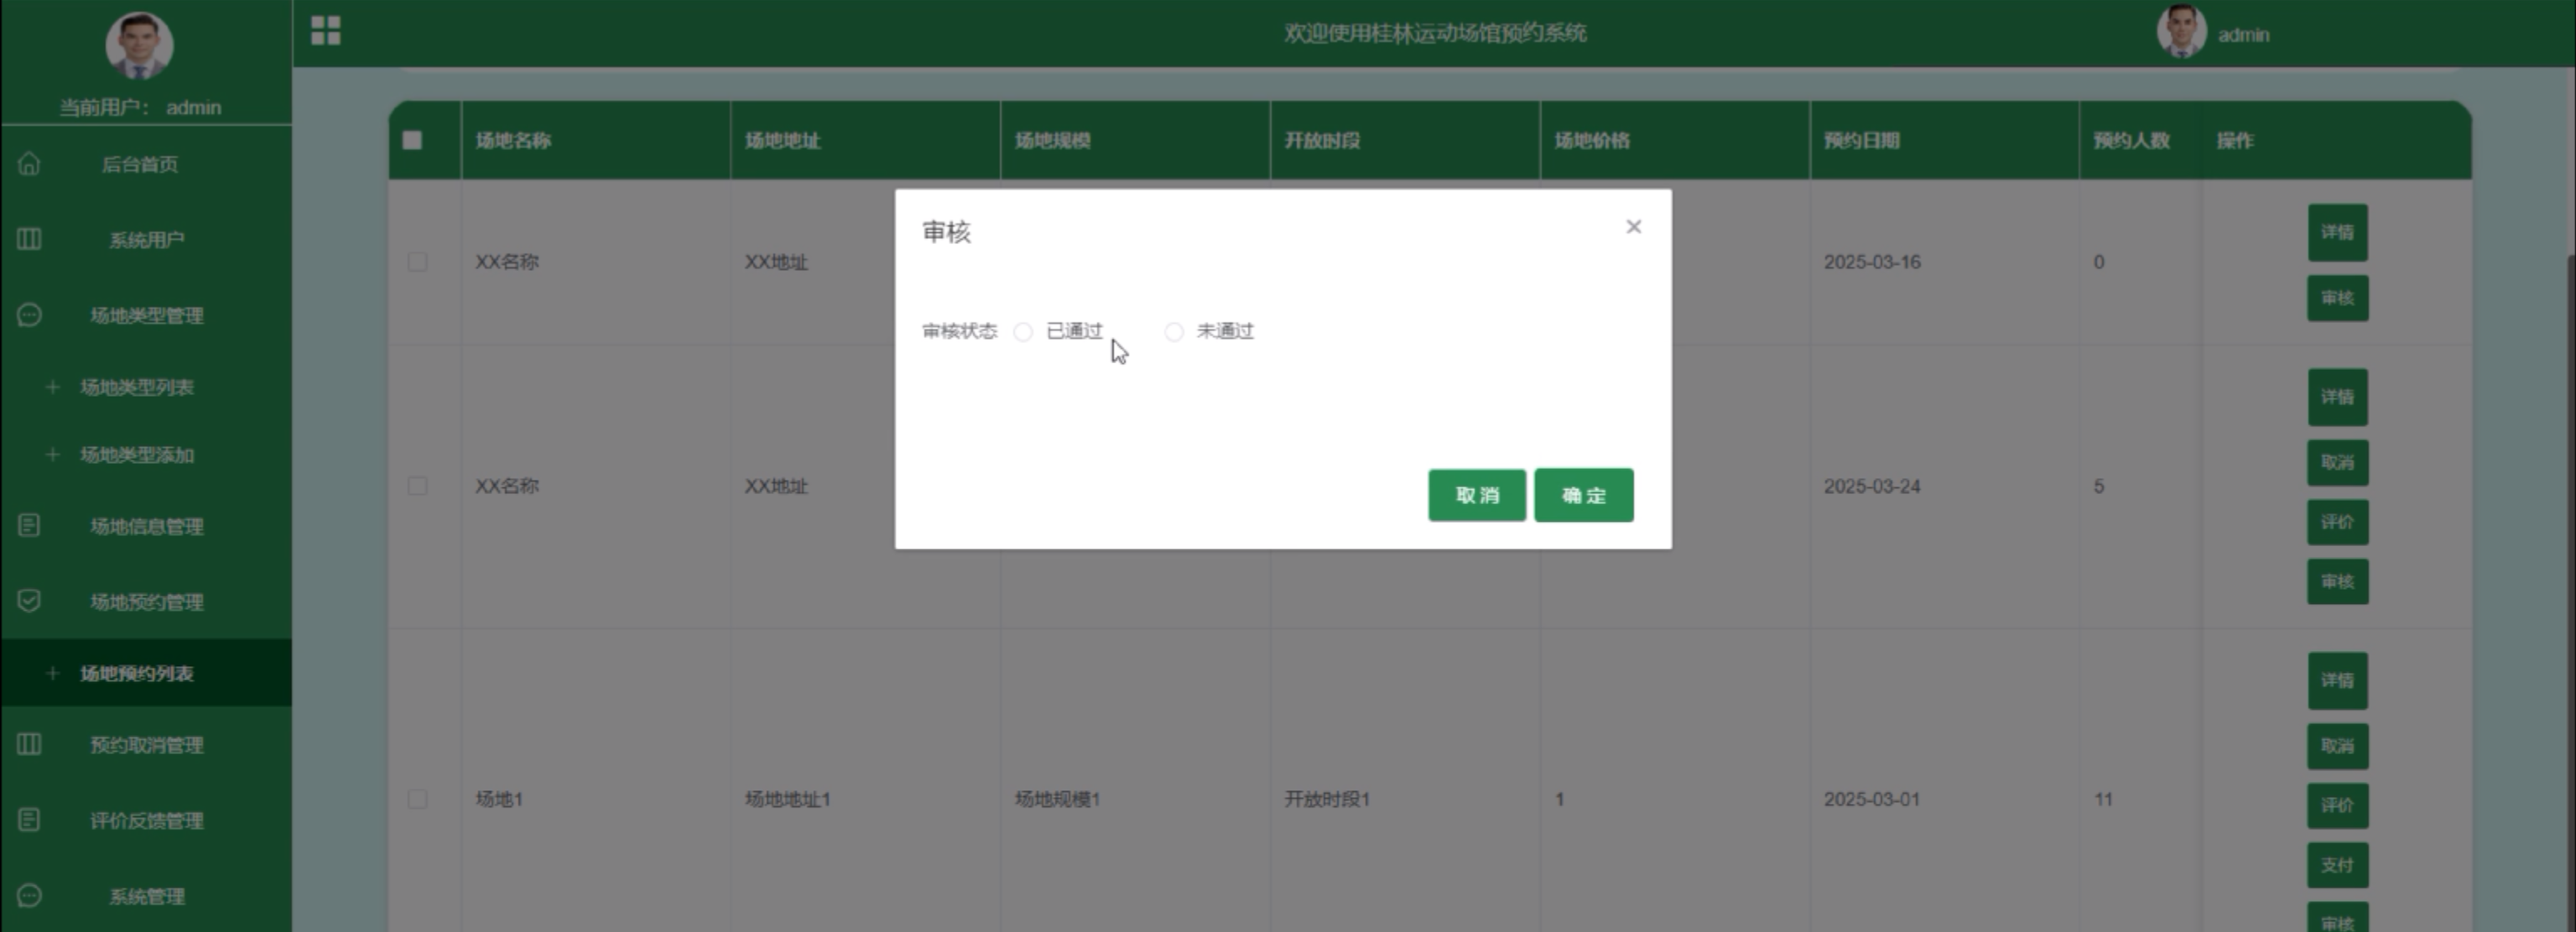Open the 系统用户 menu item
This screenshot has width=2576, height=932.
(147, 240)
